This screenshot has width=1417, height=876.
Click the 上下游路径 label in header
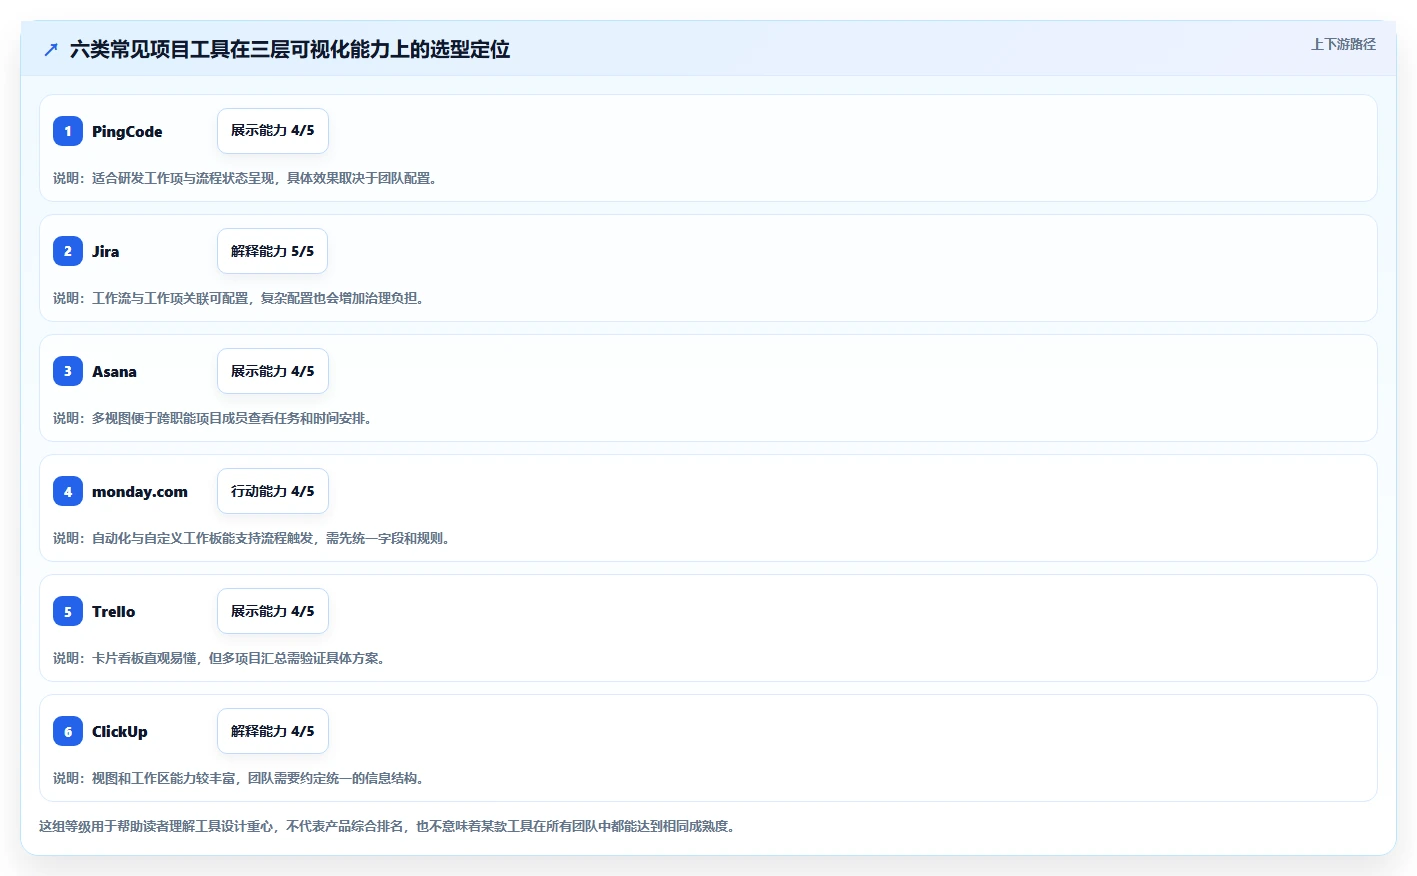[1343, 44]
